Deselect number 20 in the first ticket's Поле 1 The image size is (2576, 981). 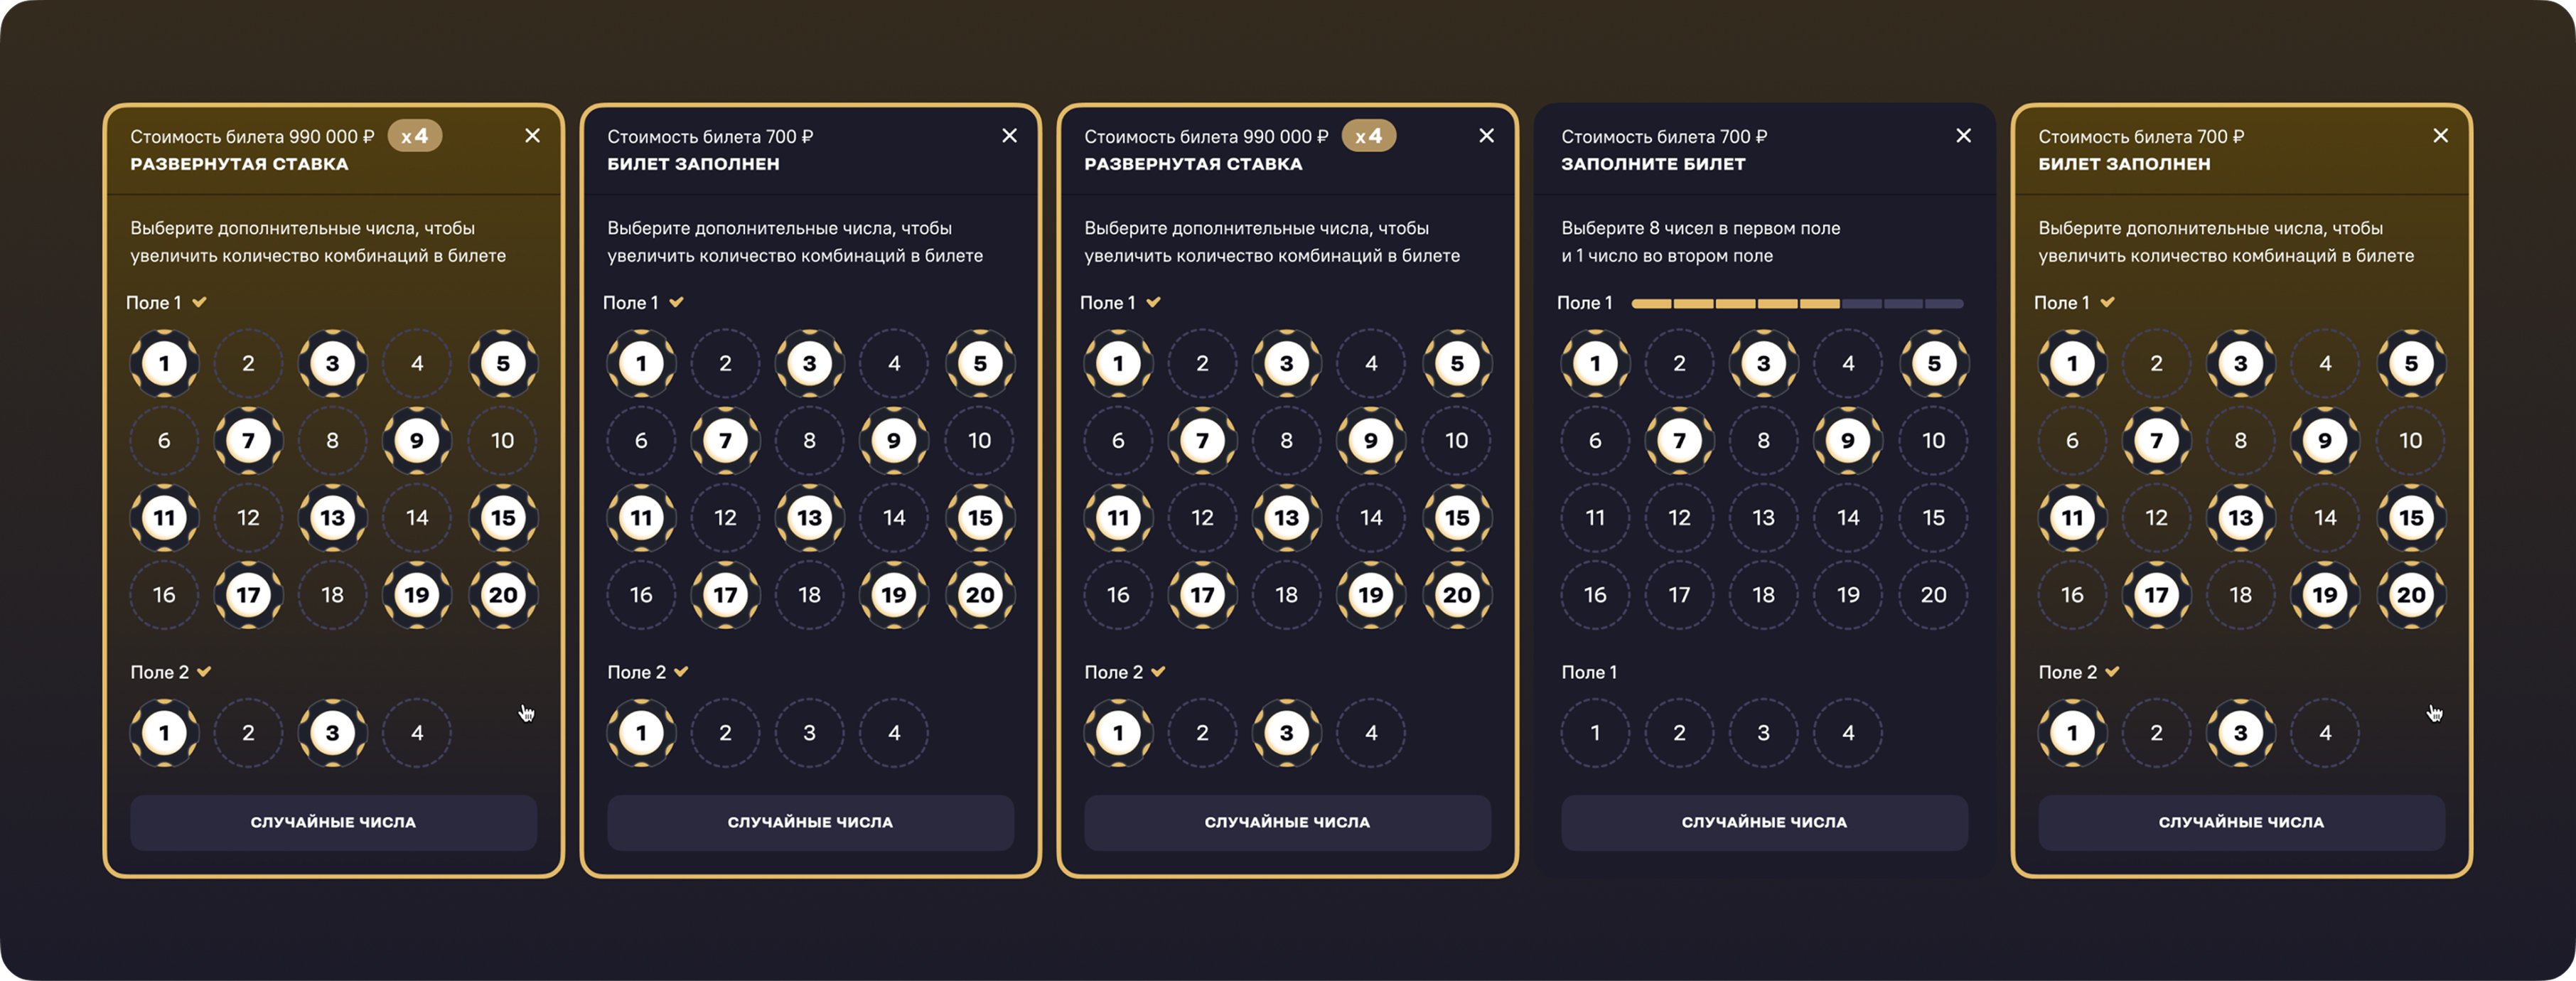tap(502, 595)
